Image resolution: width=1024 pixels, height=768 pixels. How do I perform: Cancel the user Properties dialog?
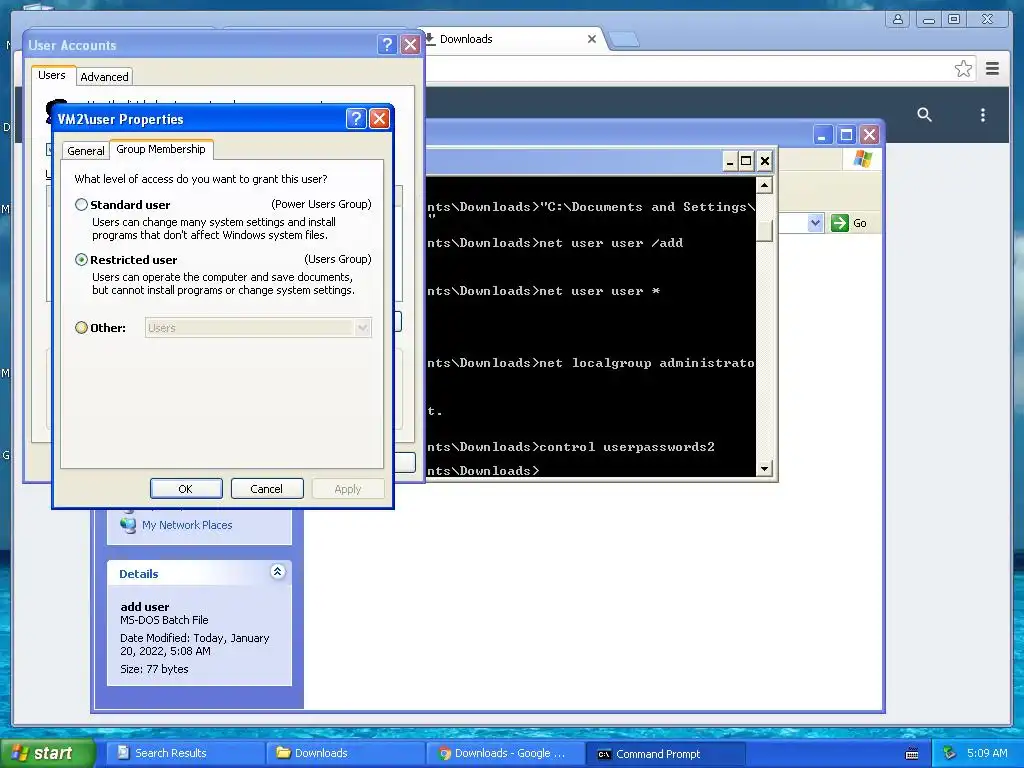coord(266,488)
